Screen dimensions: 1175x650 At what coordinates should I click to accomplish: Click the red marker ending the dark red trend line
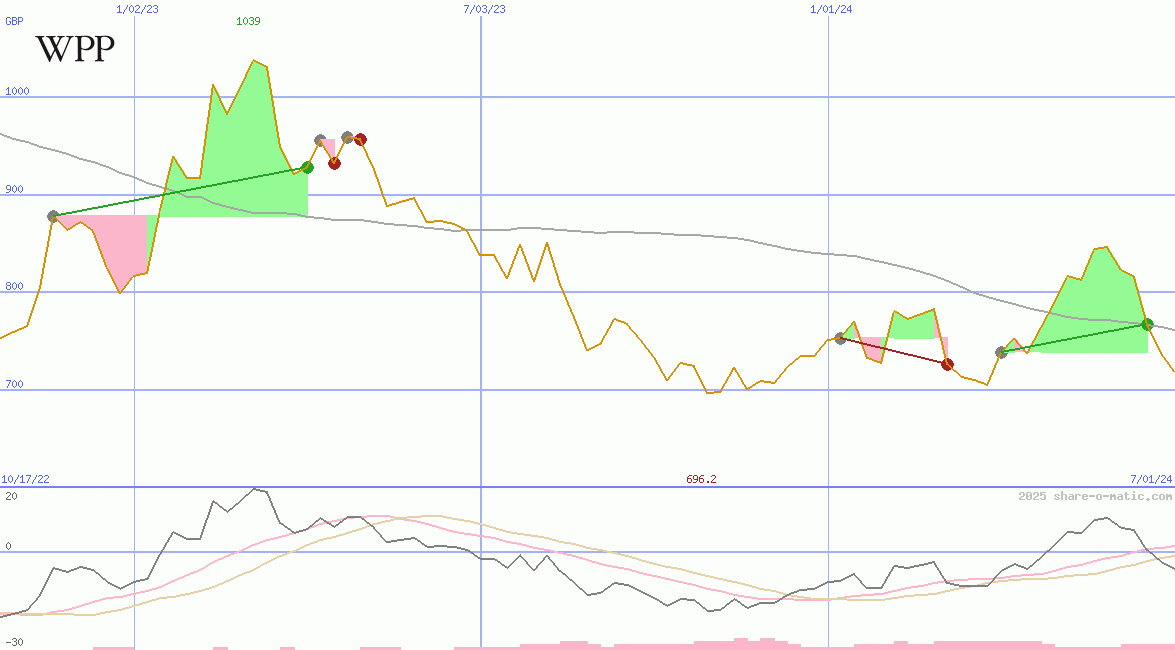(x=947, y=364)
